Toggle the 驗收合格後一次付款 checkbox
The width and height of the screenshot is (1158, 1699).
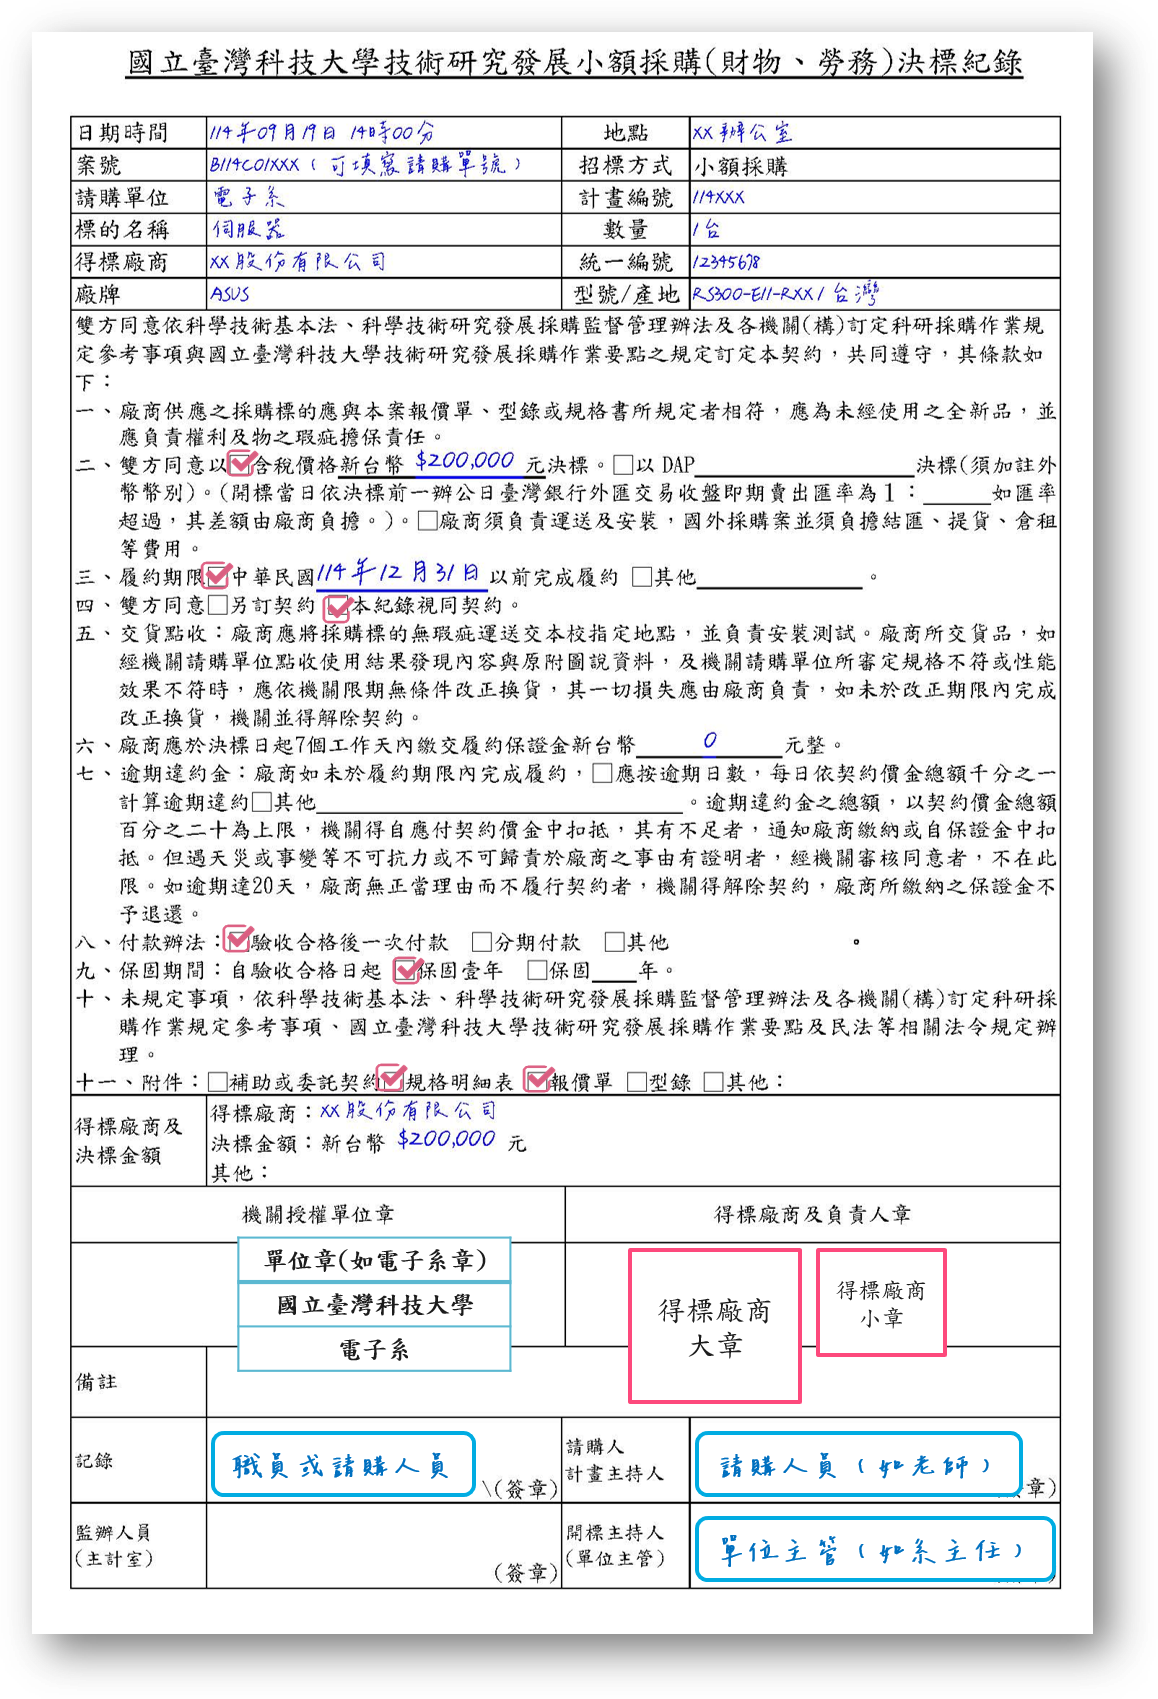click(x=237, y=941)
